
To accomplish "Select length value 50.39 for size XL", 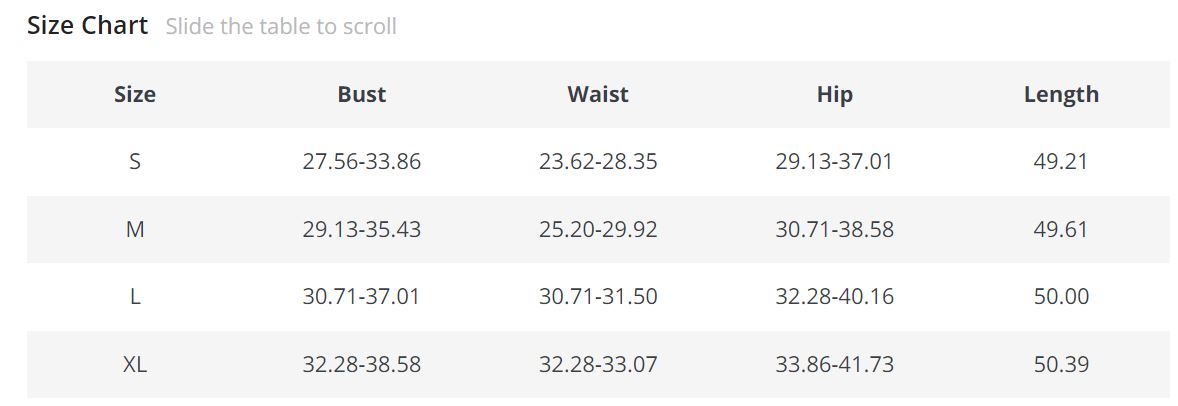I will click(x=1061, y=364).
